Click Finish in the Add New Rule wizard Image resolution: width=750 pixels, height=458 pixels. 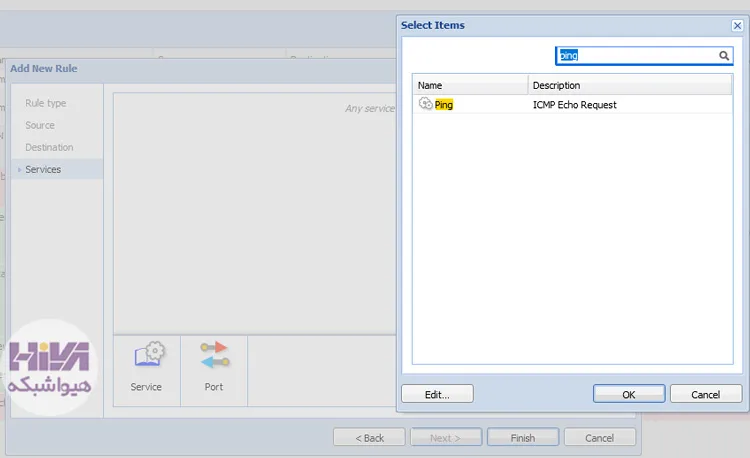coord(523,437)
